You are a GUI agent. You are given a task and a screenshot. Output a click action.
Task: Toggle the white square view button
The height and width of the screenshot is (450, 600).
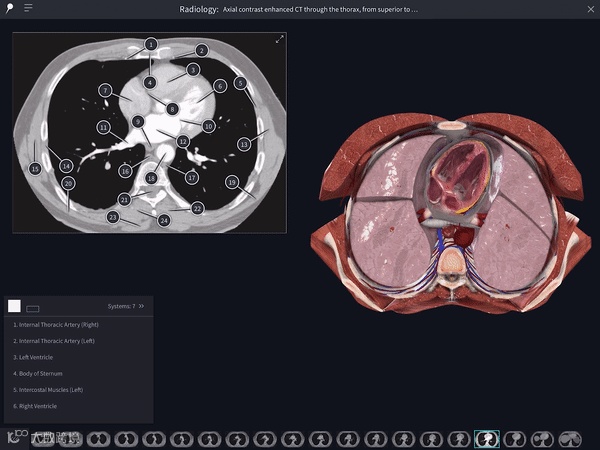[x=15, y=306]
